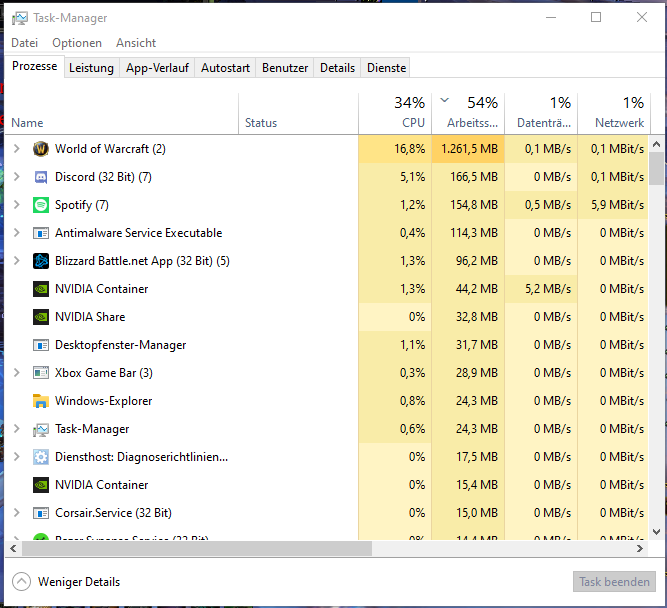667x608 pixels.
Task: Sort by the Name column header
Action: click(122, 114)
